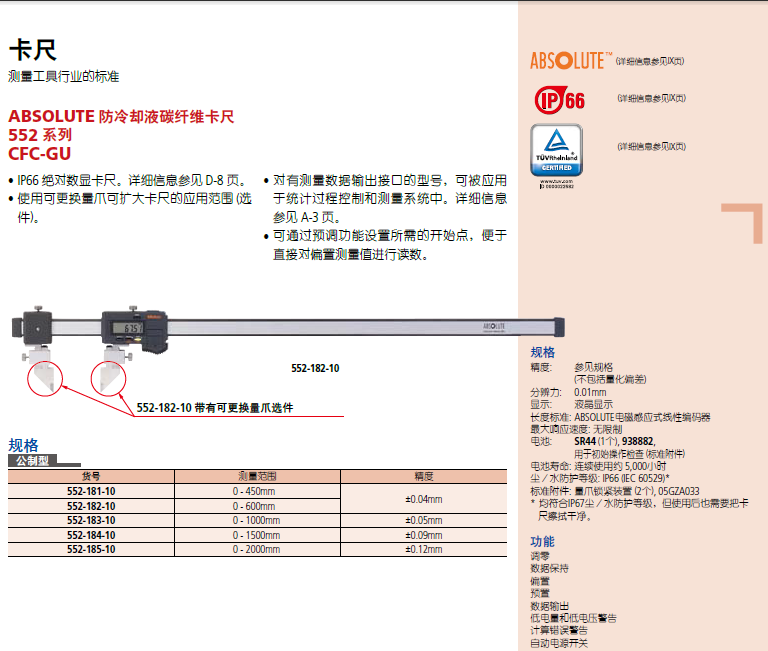The height and width of the screenshot is (651, 768).
Task: Click the ±0.04mm accuracy cell
Action: pyautogui.click(x=424, y=499)
